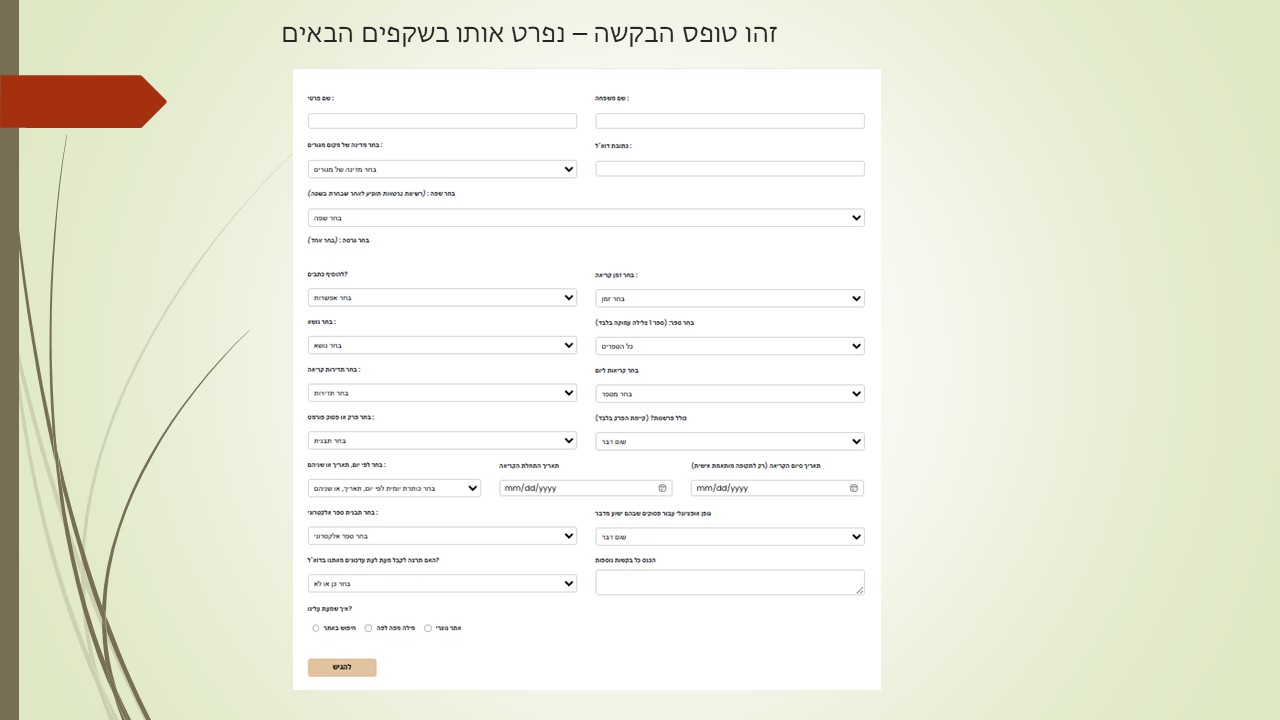1280x720 pixels.
Task: Choose the 'אתר נוצרי' radio button
Action: [428, 629]
